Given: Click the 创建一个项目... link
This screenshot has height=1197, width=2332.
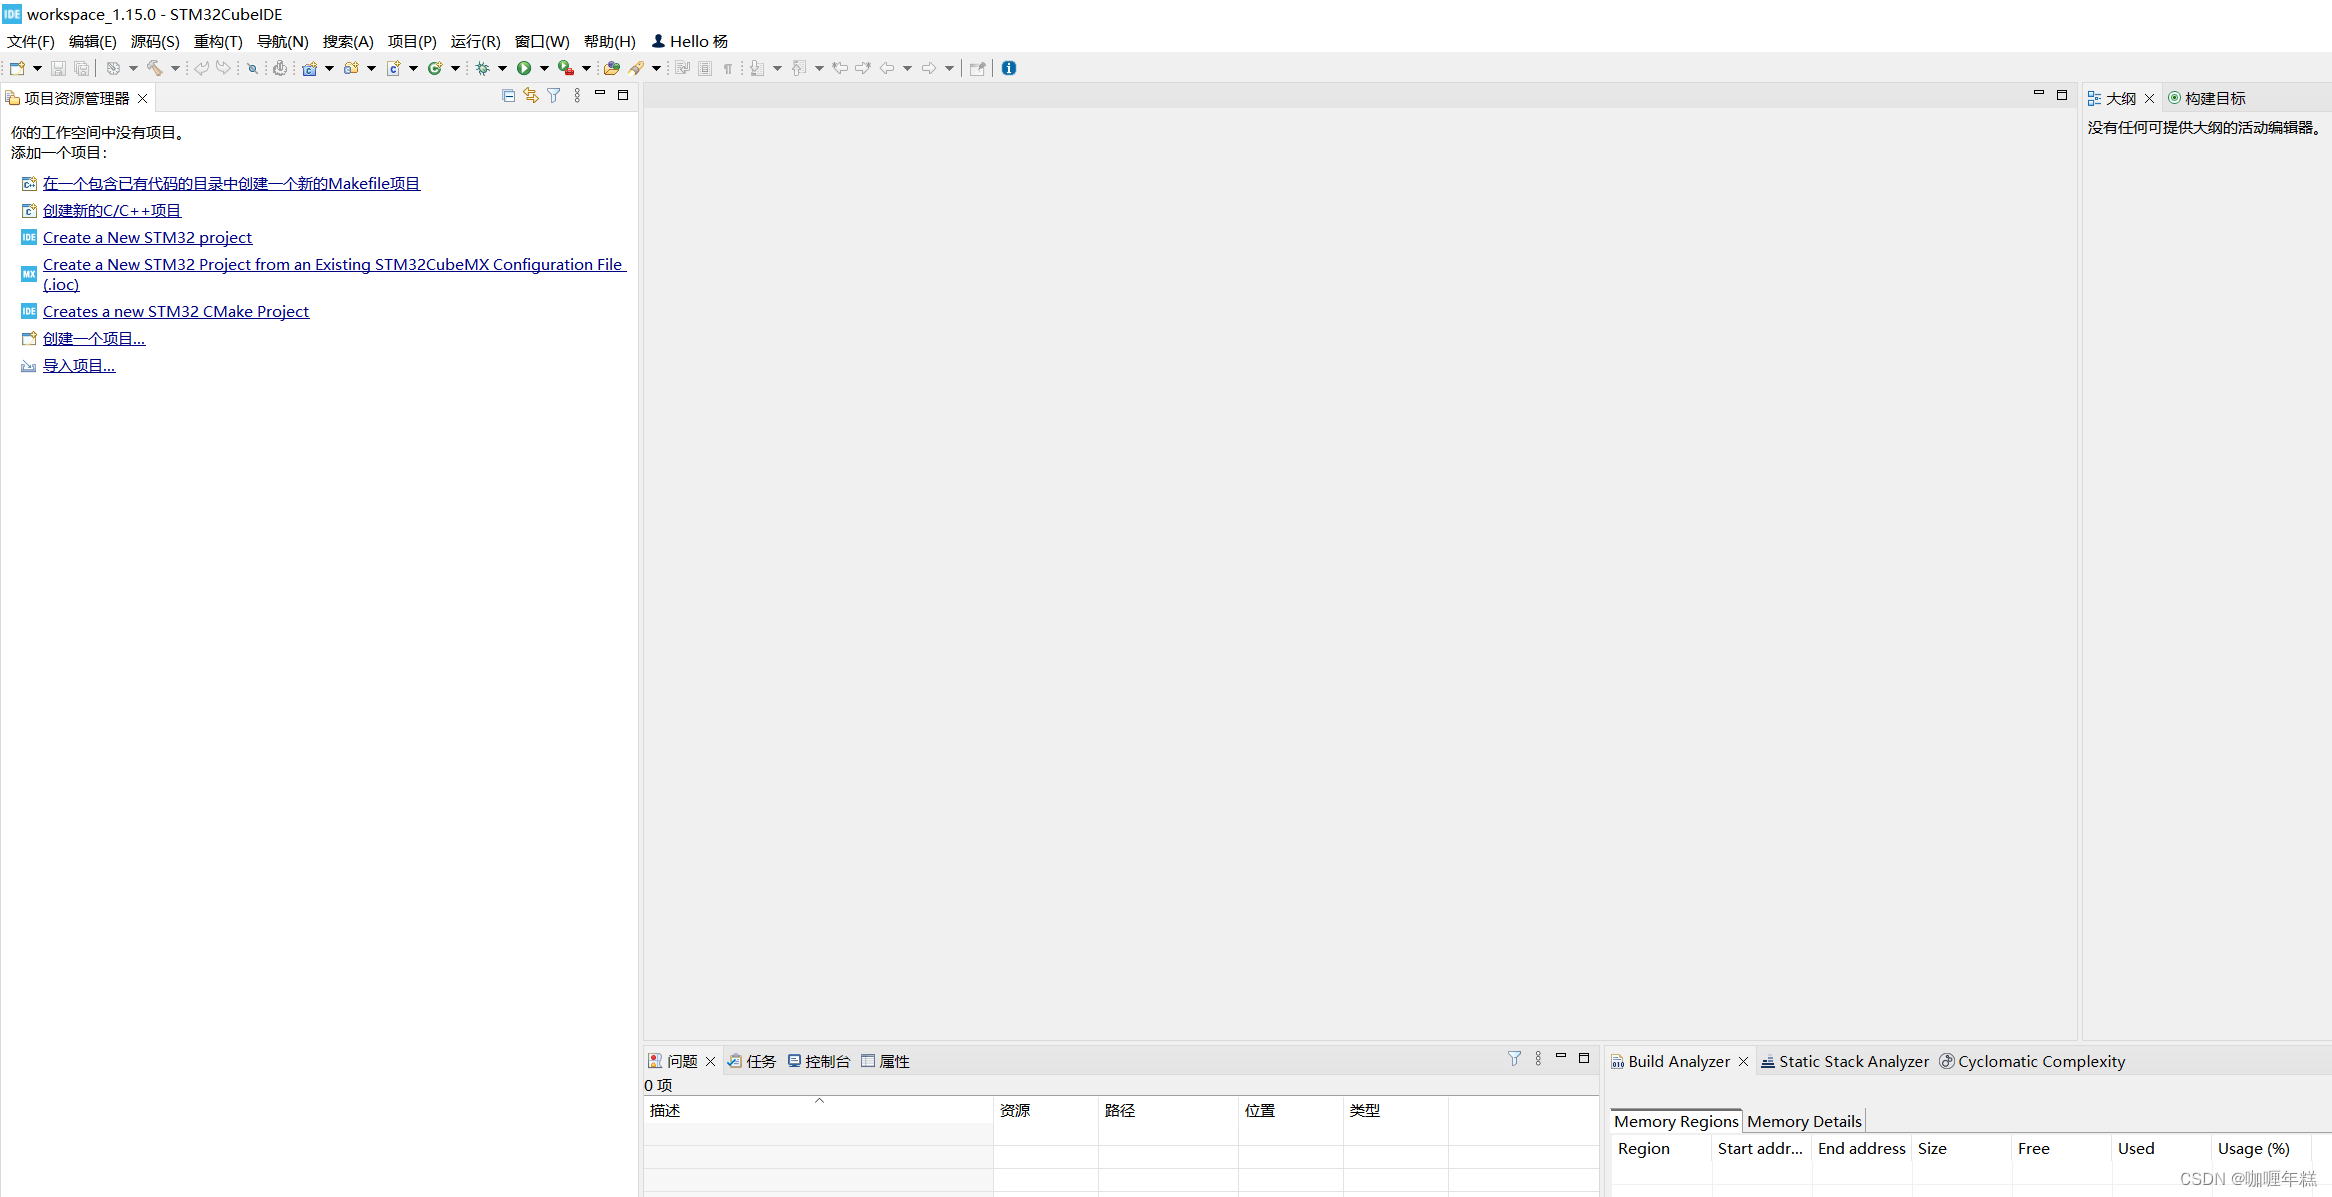Looking at the screenshot, I should [x=94, y=338].
